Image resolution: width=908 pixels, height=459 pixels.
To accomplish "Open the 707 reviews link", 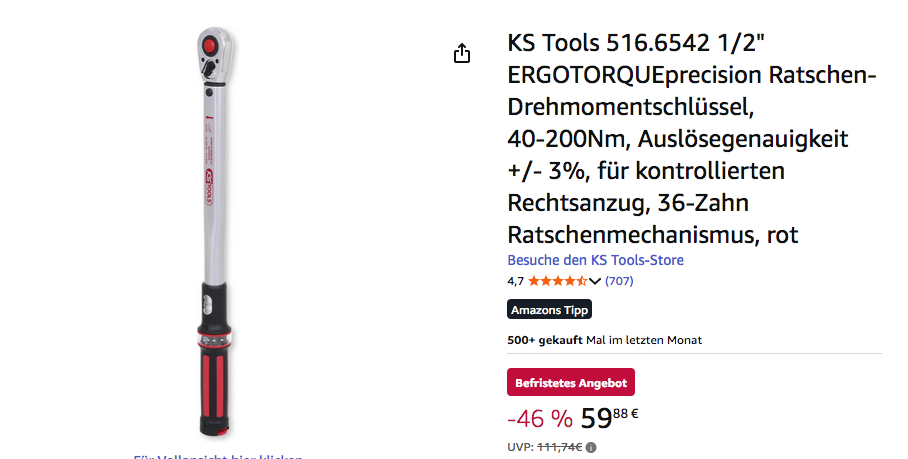I will (x=619, y=281).
